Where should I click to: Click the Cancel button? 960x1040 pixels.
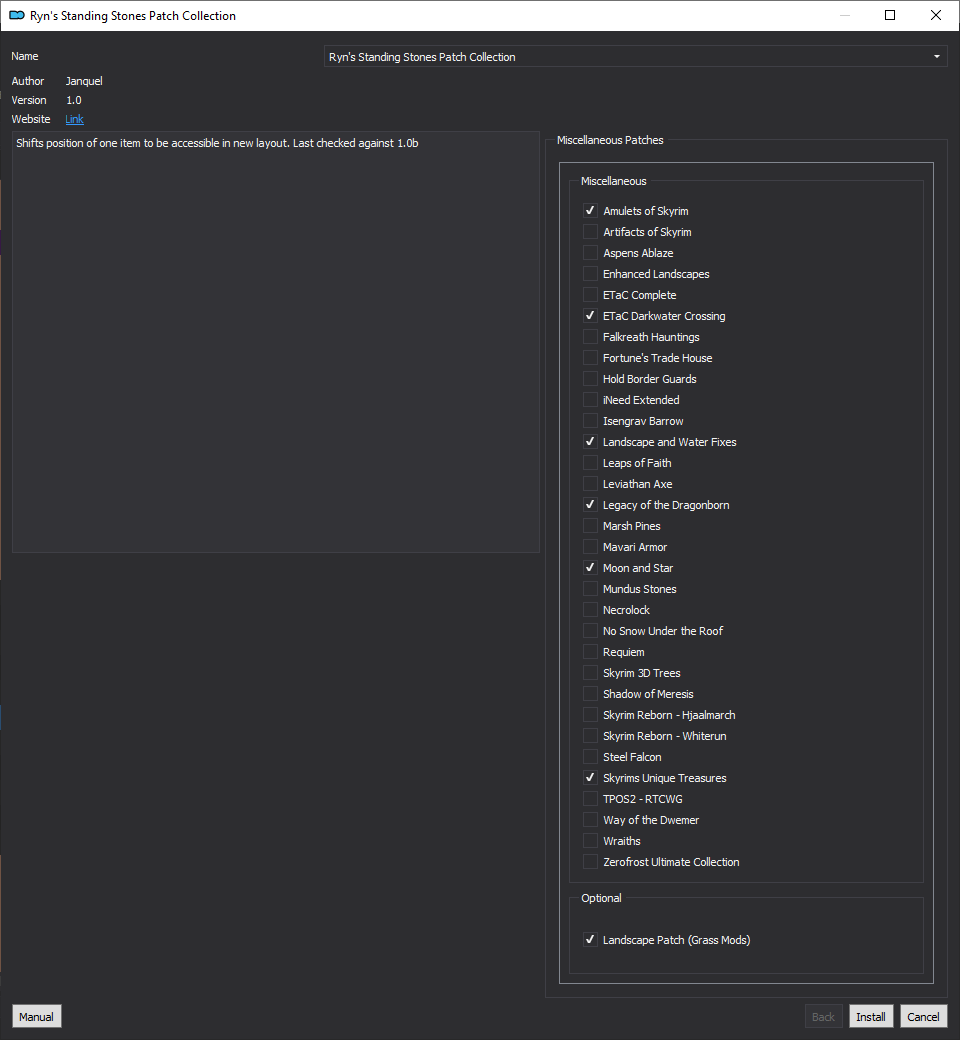click(x=923, y=1017)
